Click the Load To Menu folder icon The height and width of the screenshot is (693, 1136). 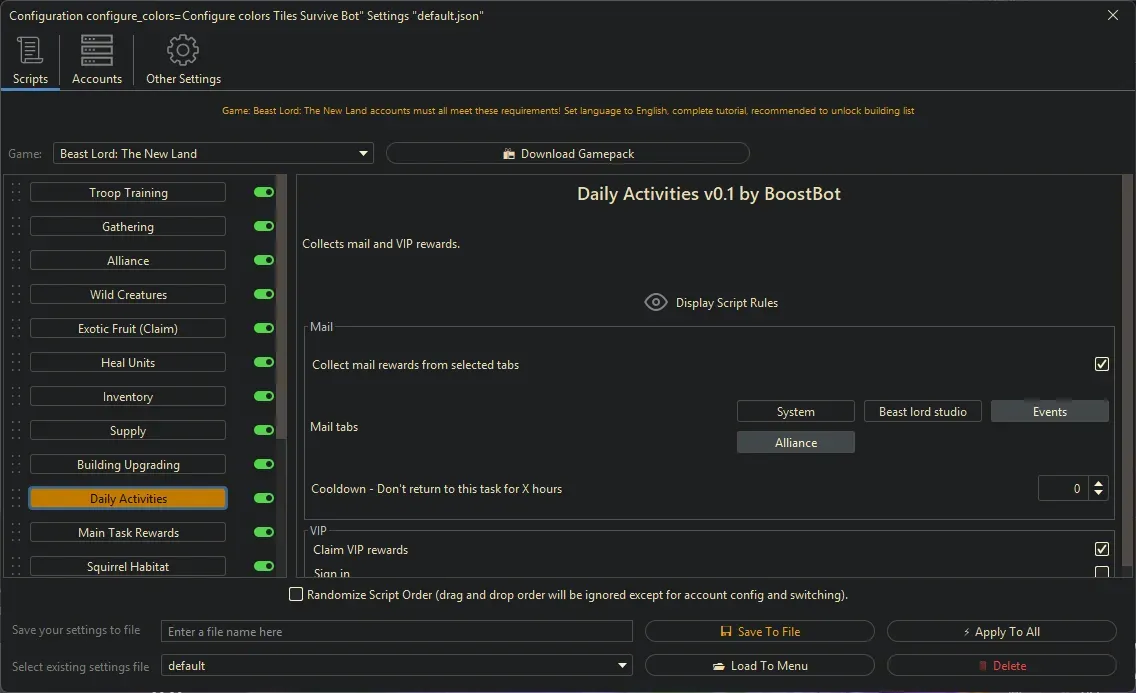(x=718, y=665)
